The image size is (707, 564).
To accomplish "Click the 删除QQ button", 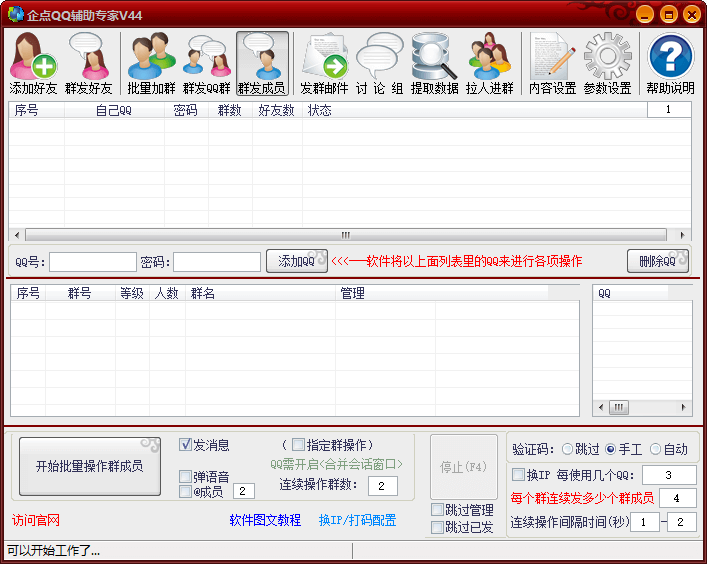I will [x=658, y=261].
